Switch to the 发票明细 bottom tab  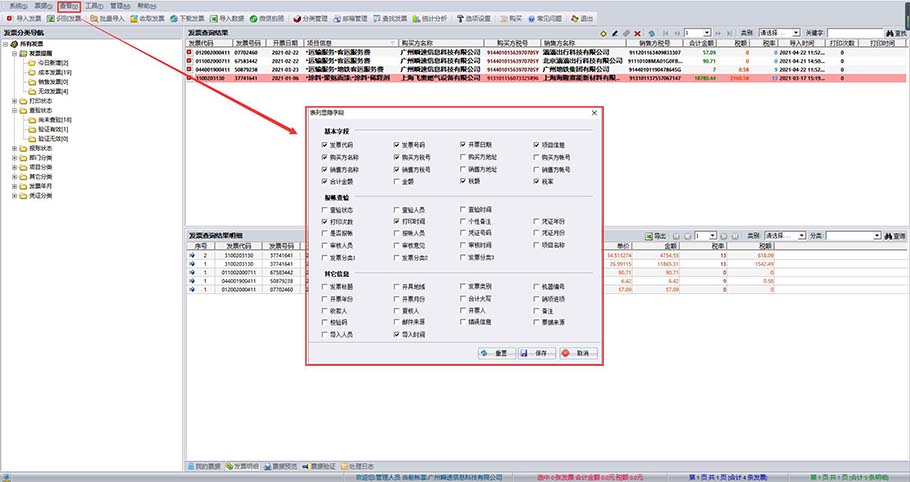(x=241, y=466)
